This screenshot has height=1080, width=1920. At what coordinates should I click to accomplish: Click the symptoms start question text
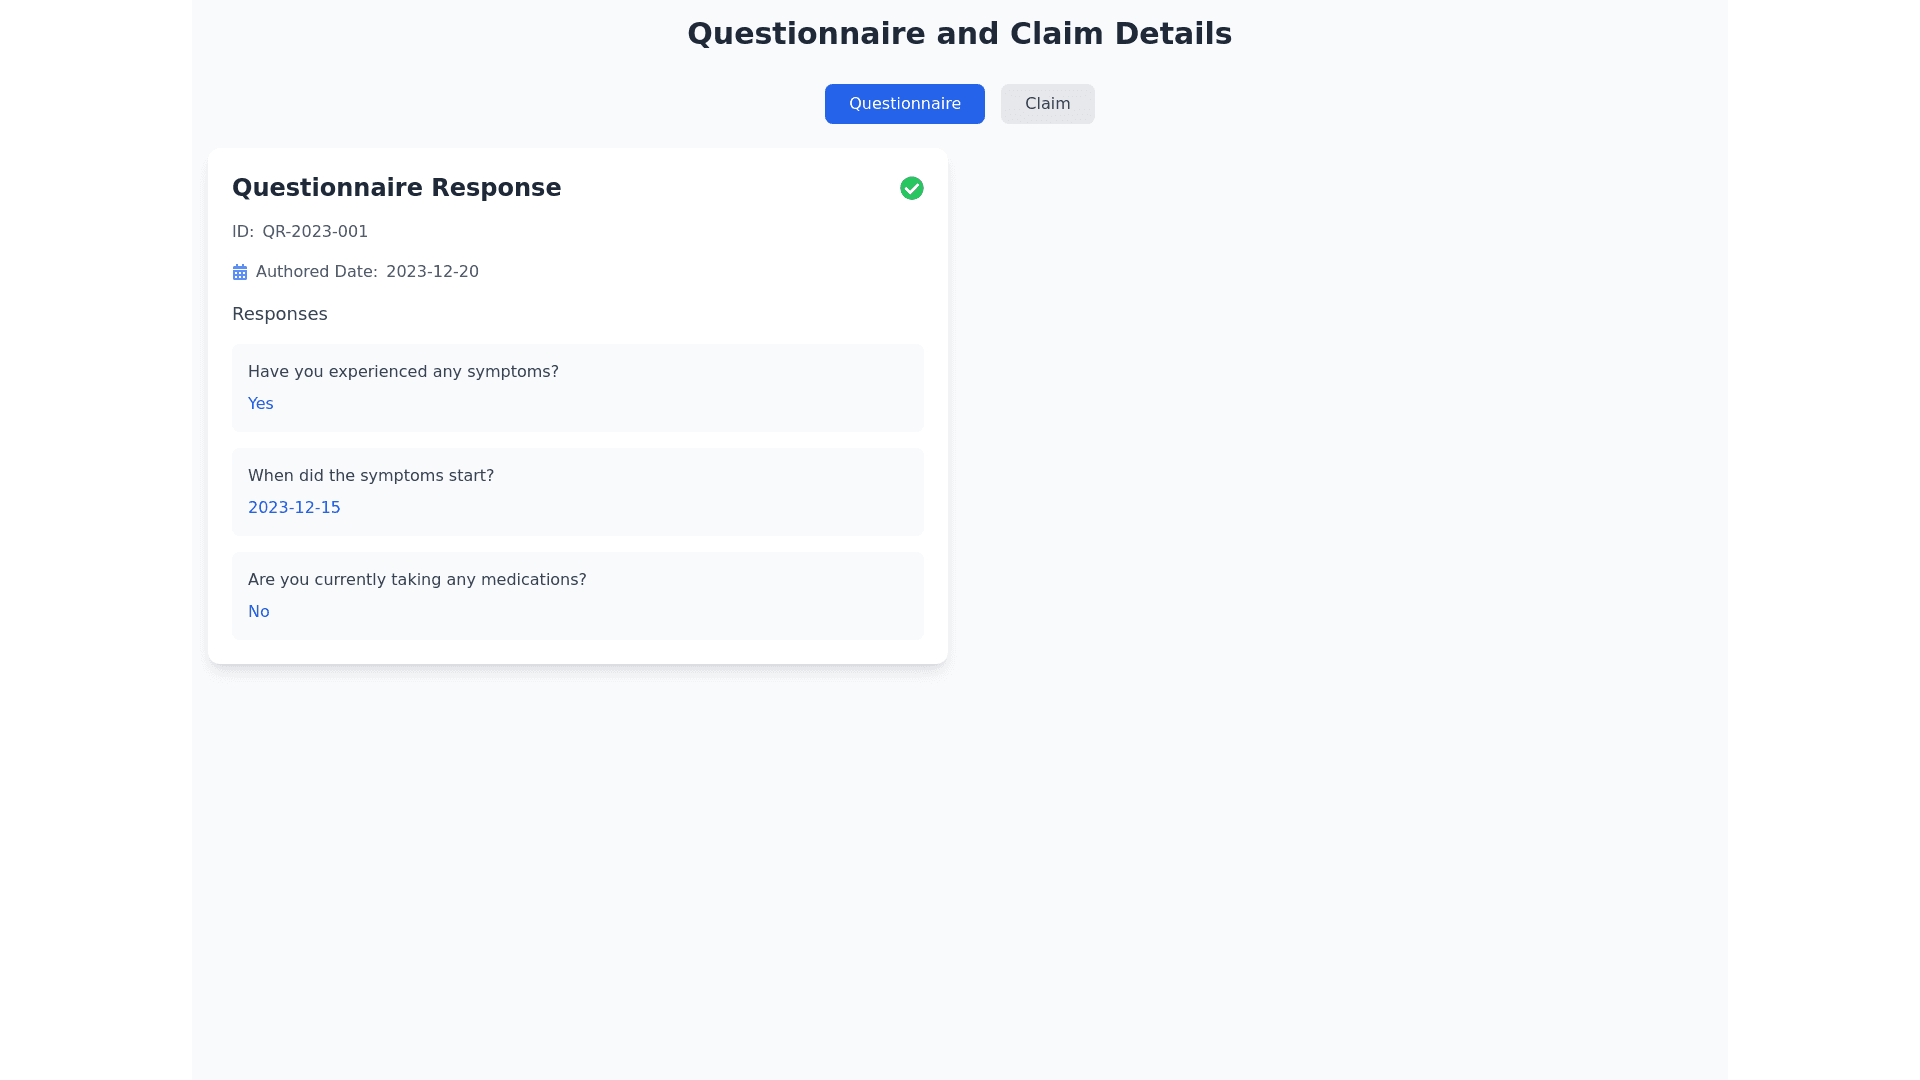(371, 476)
